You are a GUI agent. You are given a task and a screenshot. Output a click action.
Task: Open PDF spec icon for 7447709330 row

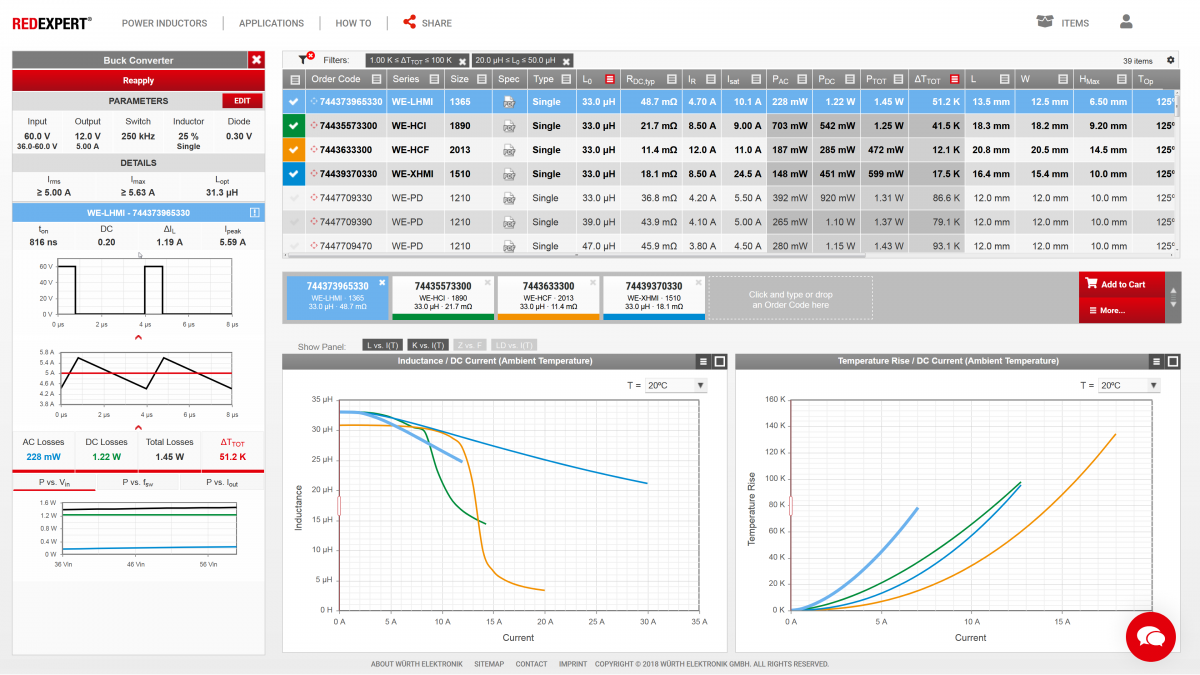[509, 198]
